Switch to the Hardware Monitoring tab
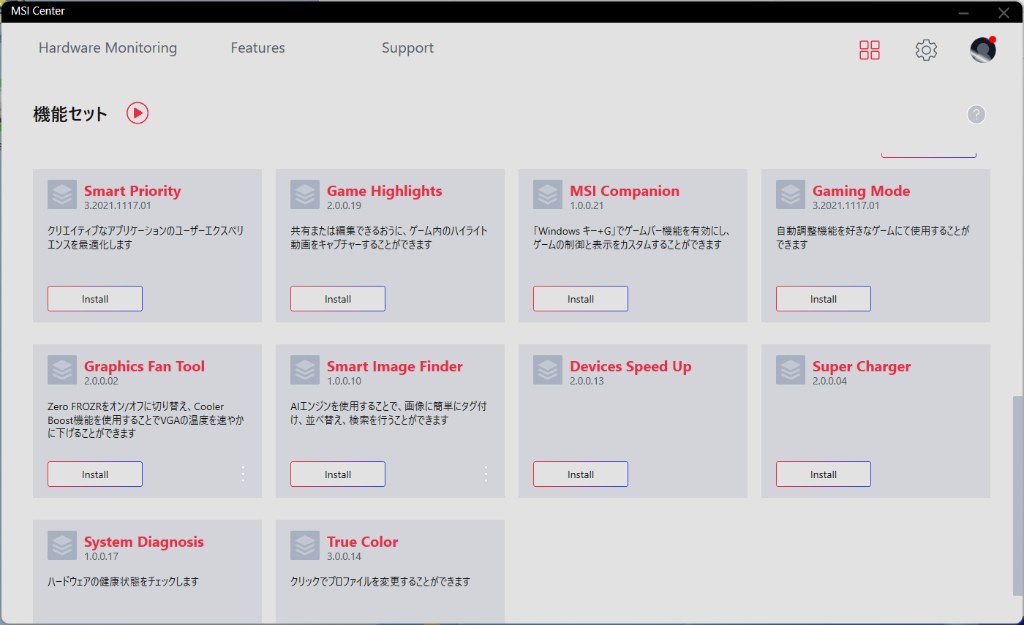 click(x=108, y=48)
